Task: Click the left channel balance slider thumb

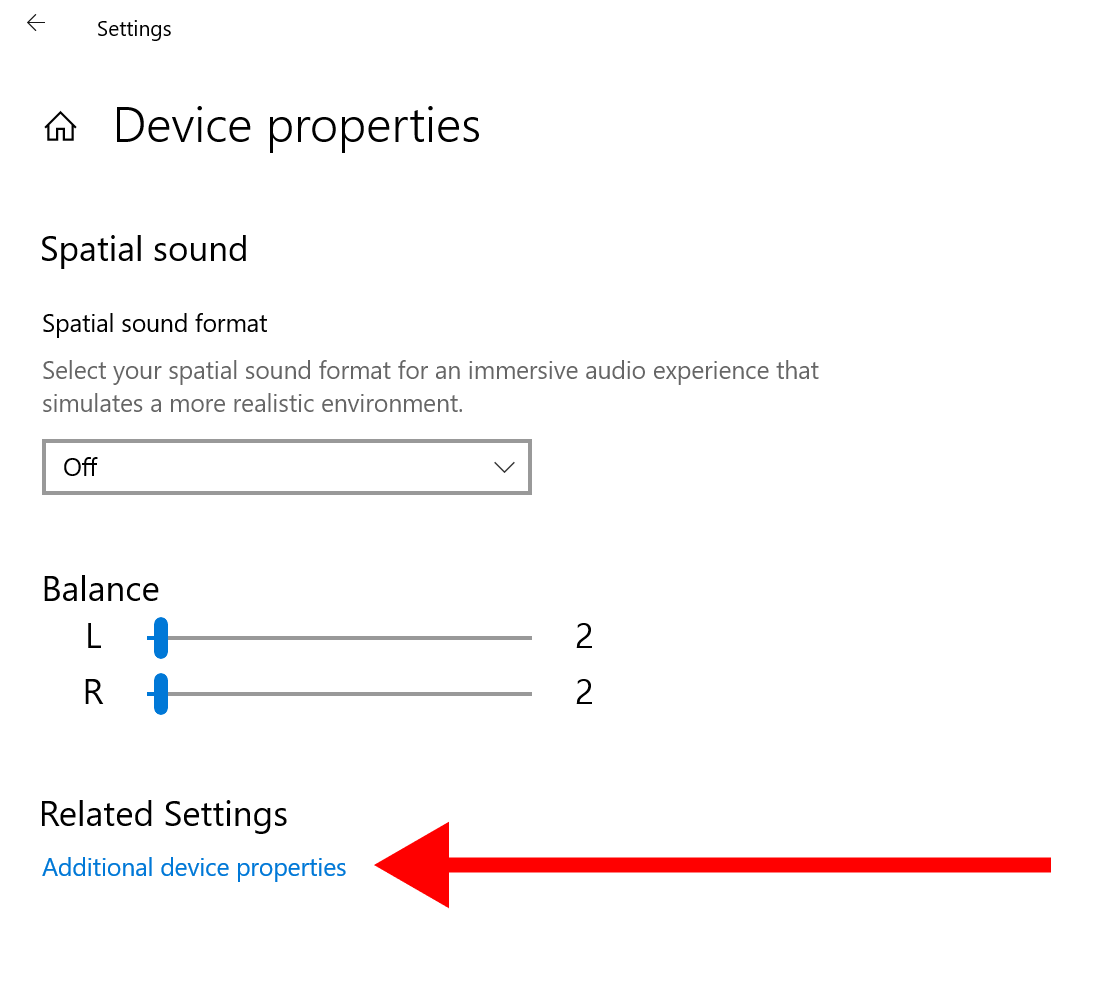Action: (160, 637)
